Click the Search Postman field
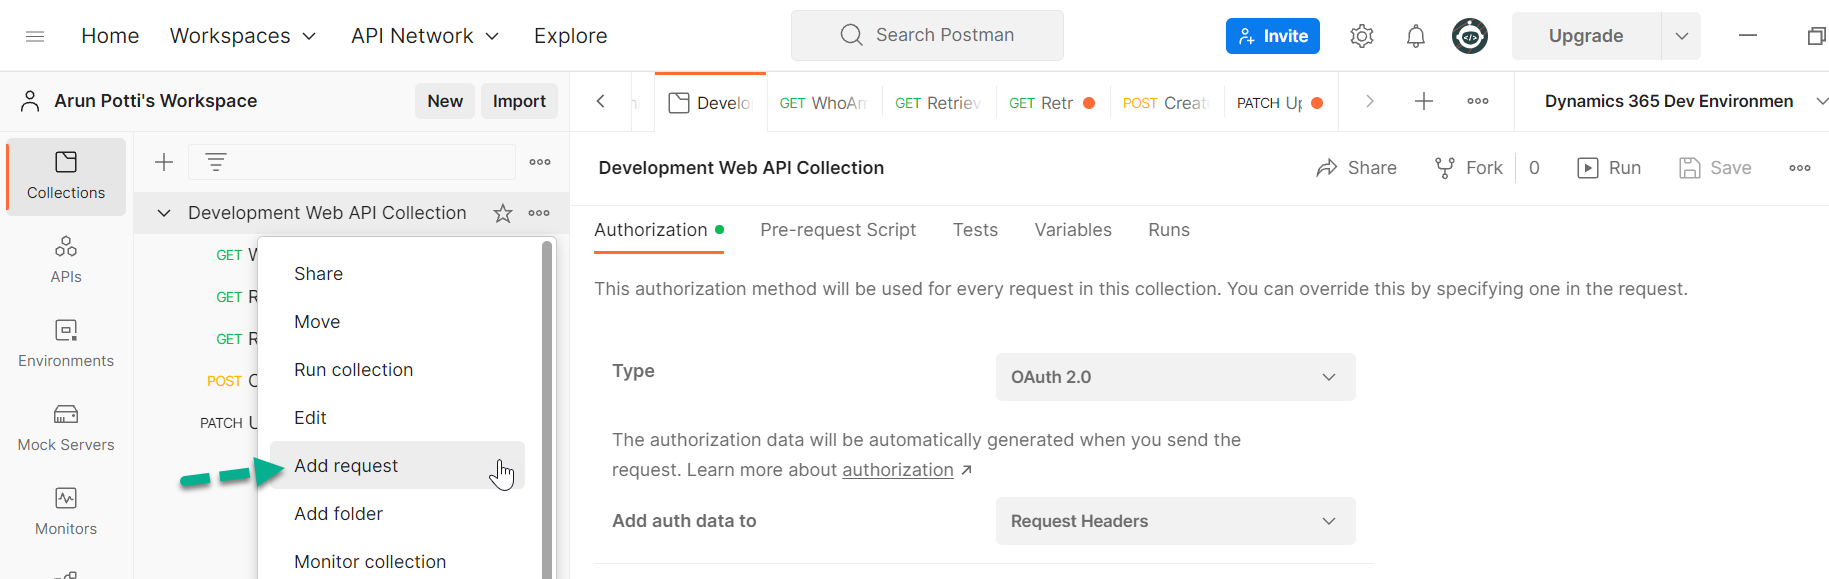1829x579 pixels. 927,36
